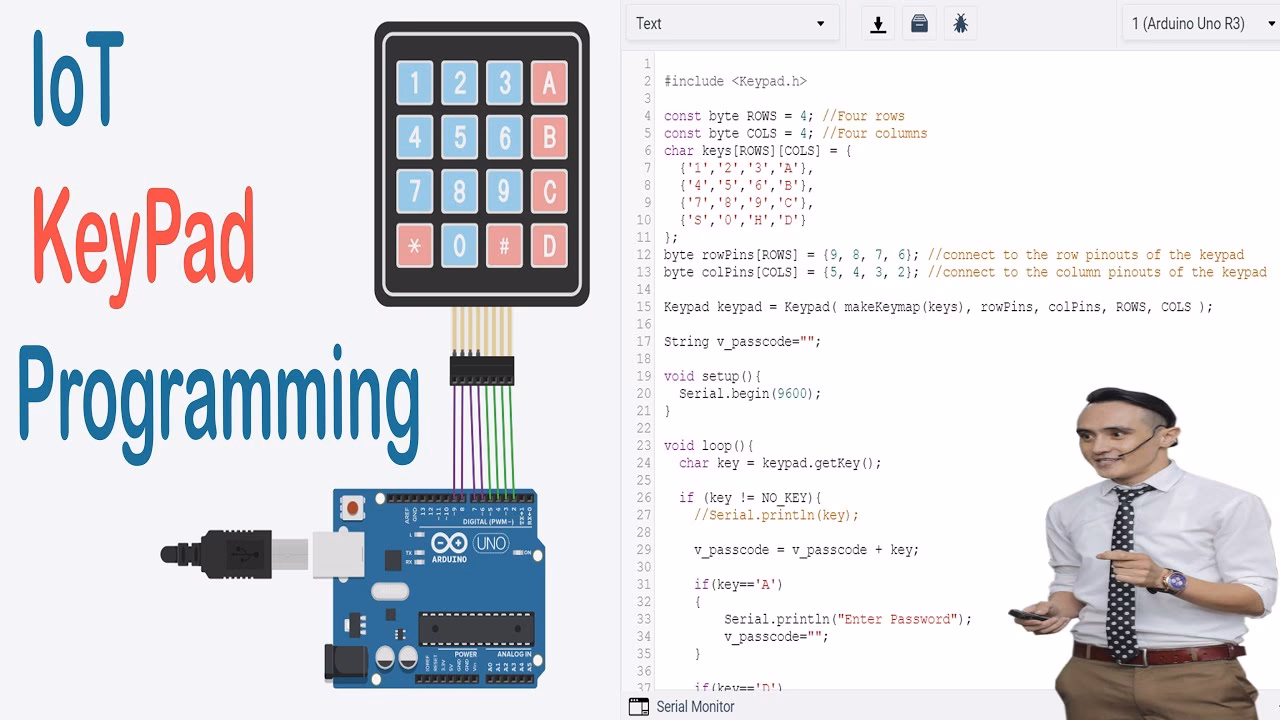
Task: Open the code snippets library
Action: [x=918, y=22]
